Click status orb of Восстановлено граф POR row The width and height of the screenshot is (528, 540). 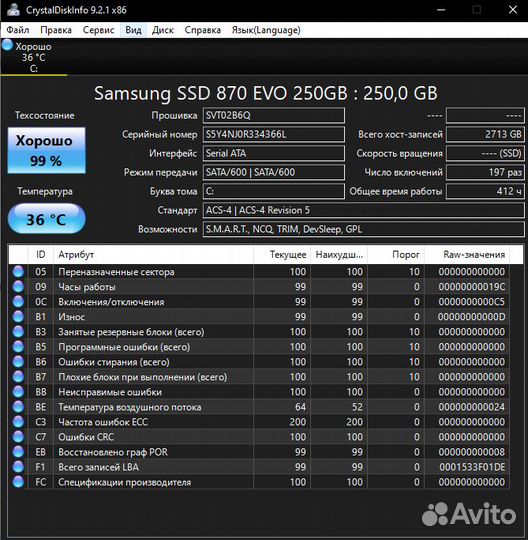point(18,452)
